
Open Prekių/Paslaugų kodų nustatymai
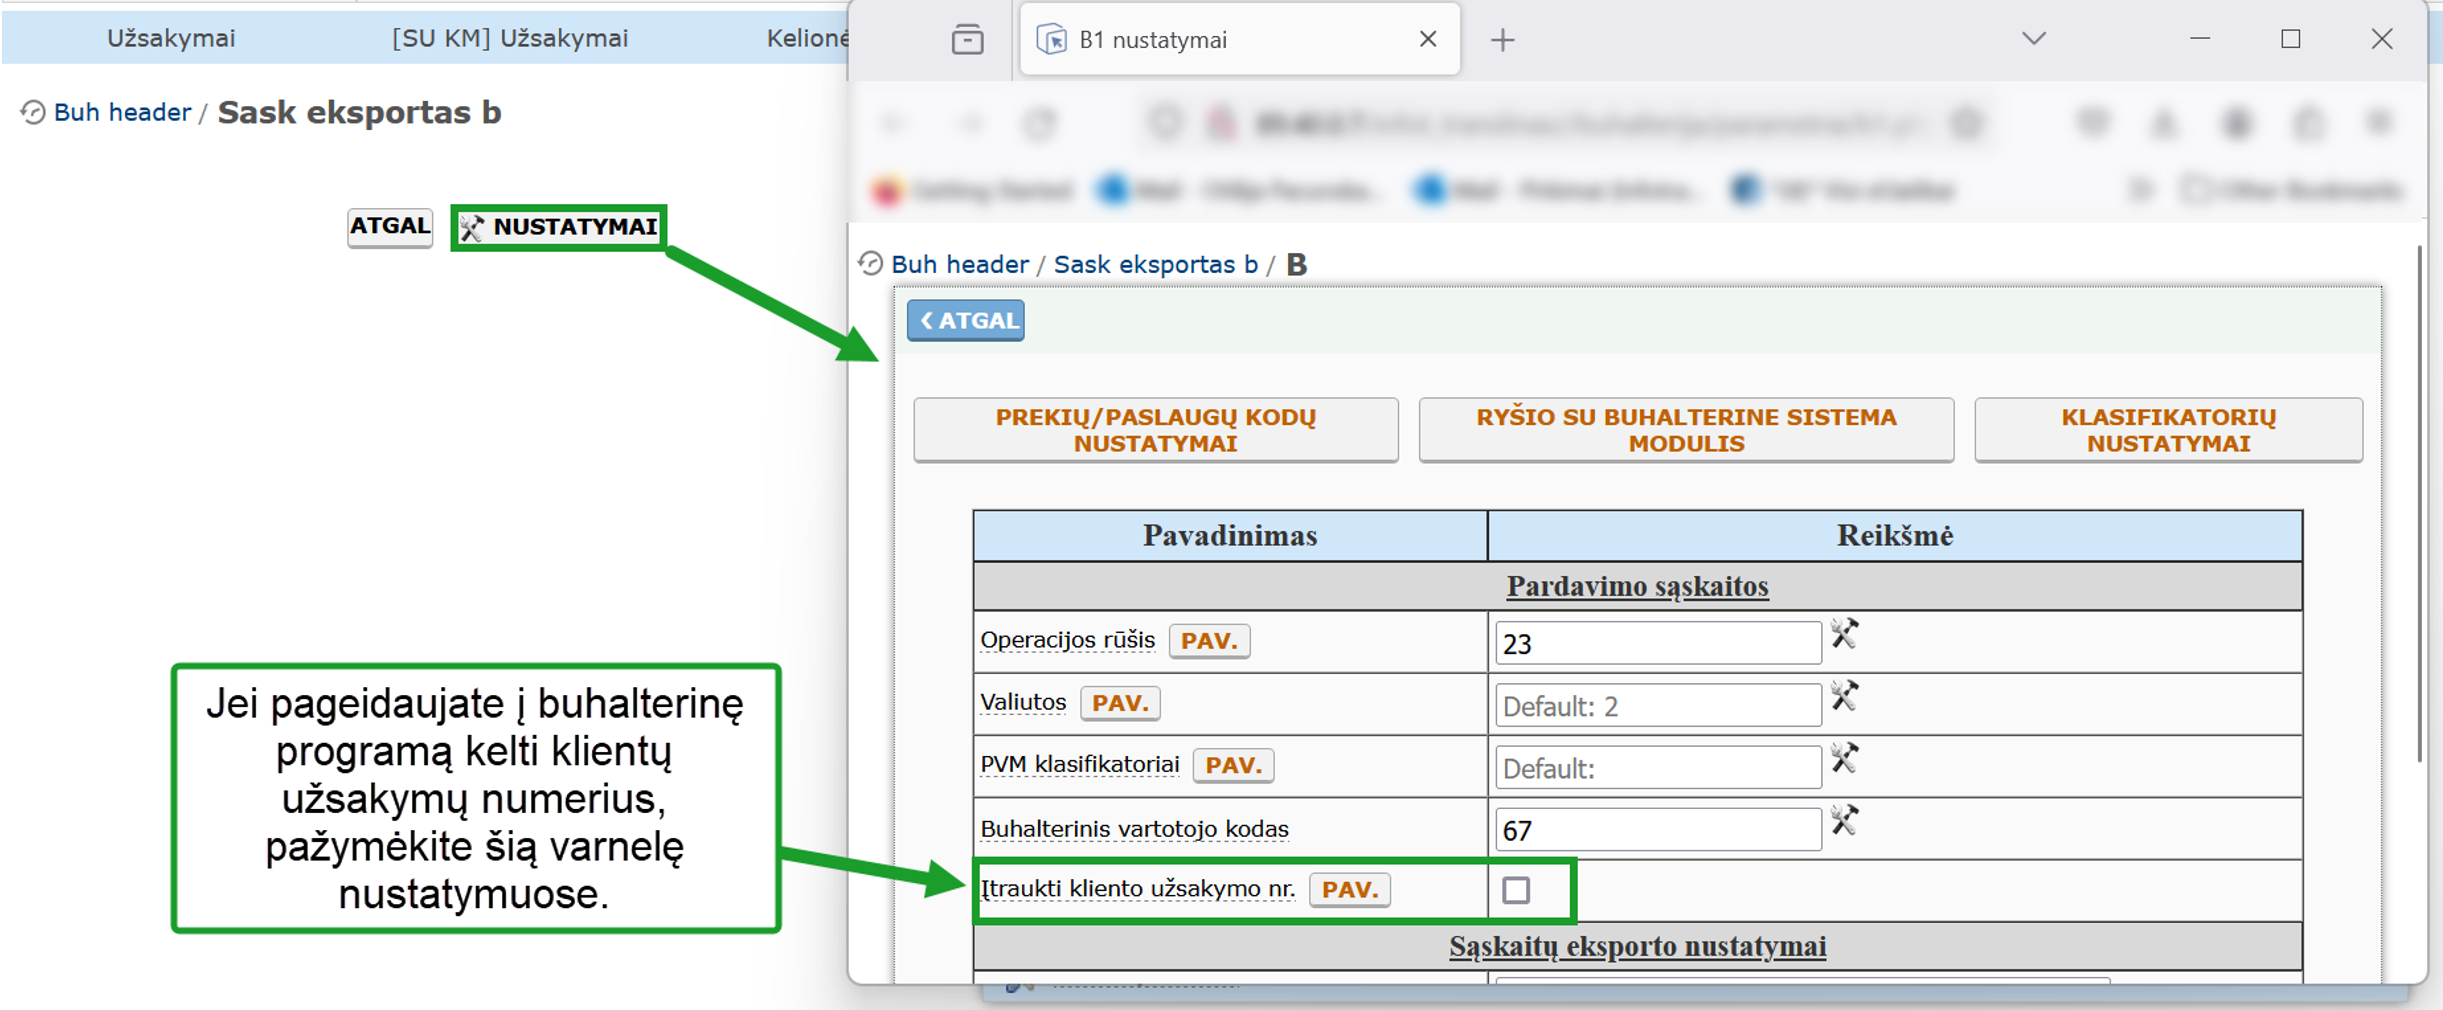tap(1155, 430)
